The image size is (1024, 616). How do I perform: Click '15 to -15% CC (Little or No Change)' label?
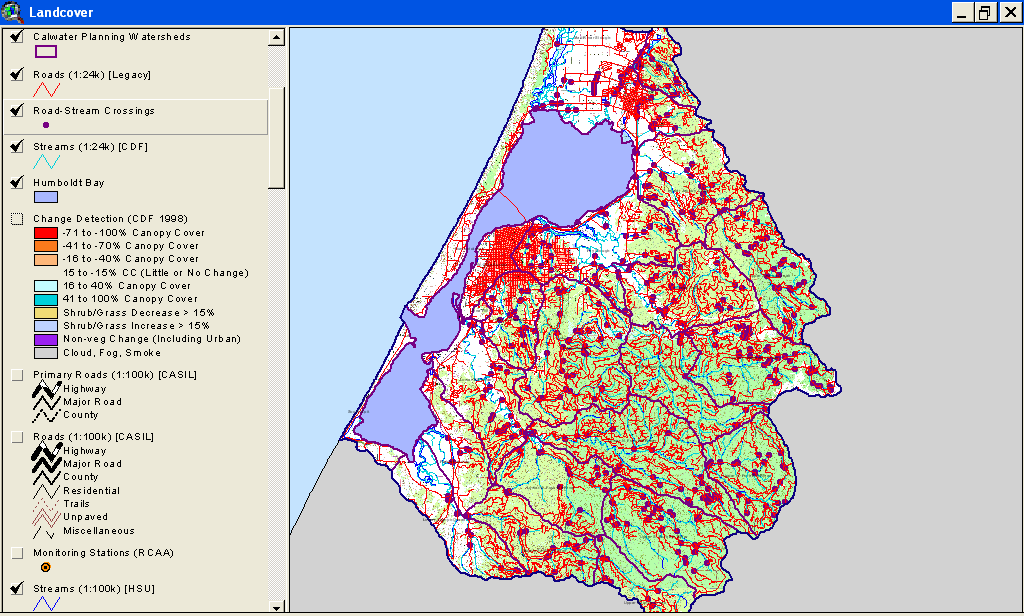click(x=156, y=272)
